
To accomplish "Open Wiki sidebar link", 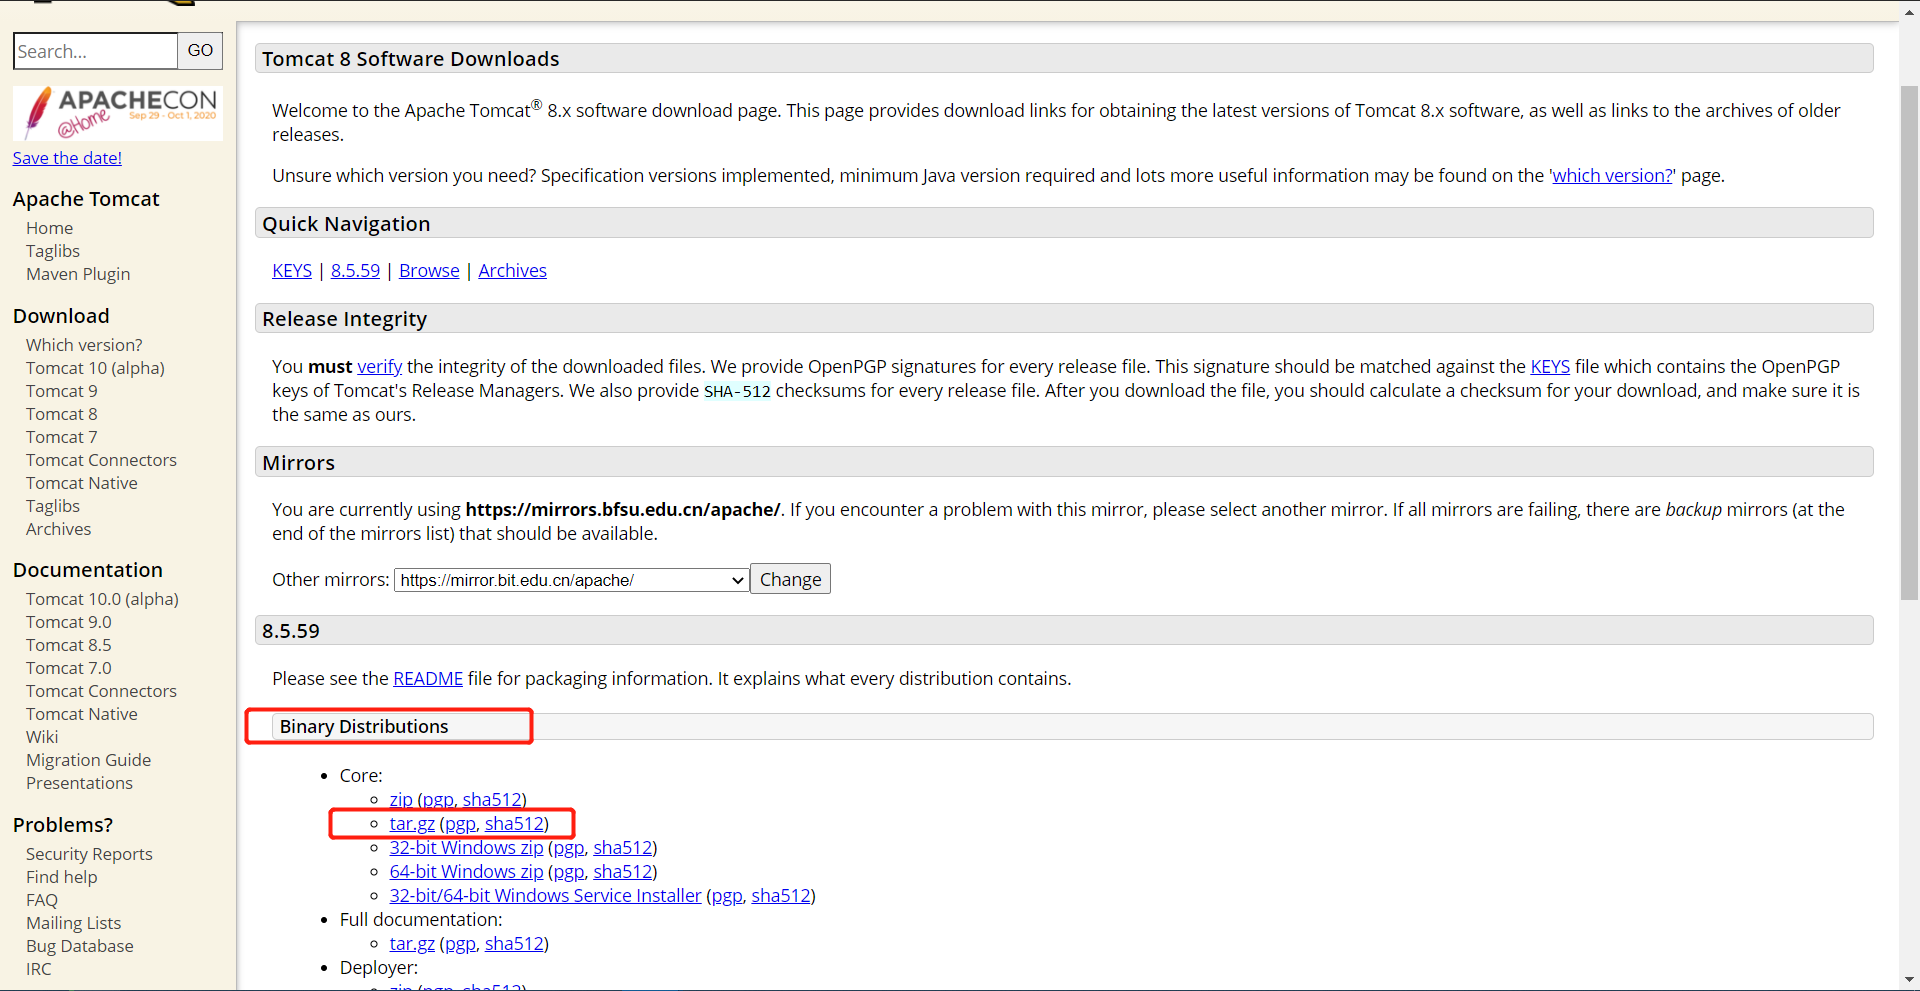I will point(42,737).
